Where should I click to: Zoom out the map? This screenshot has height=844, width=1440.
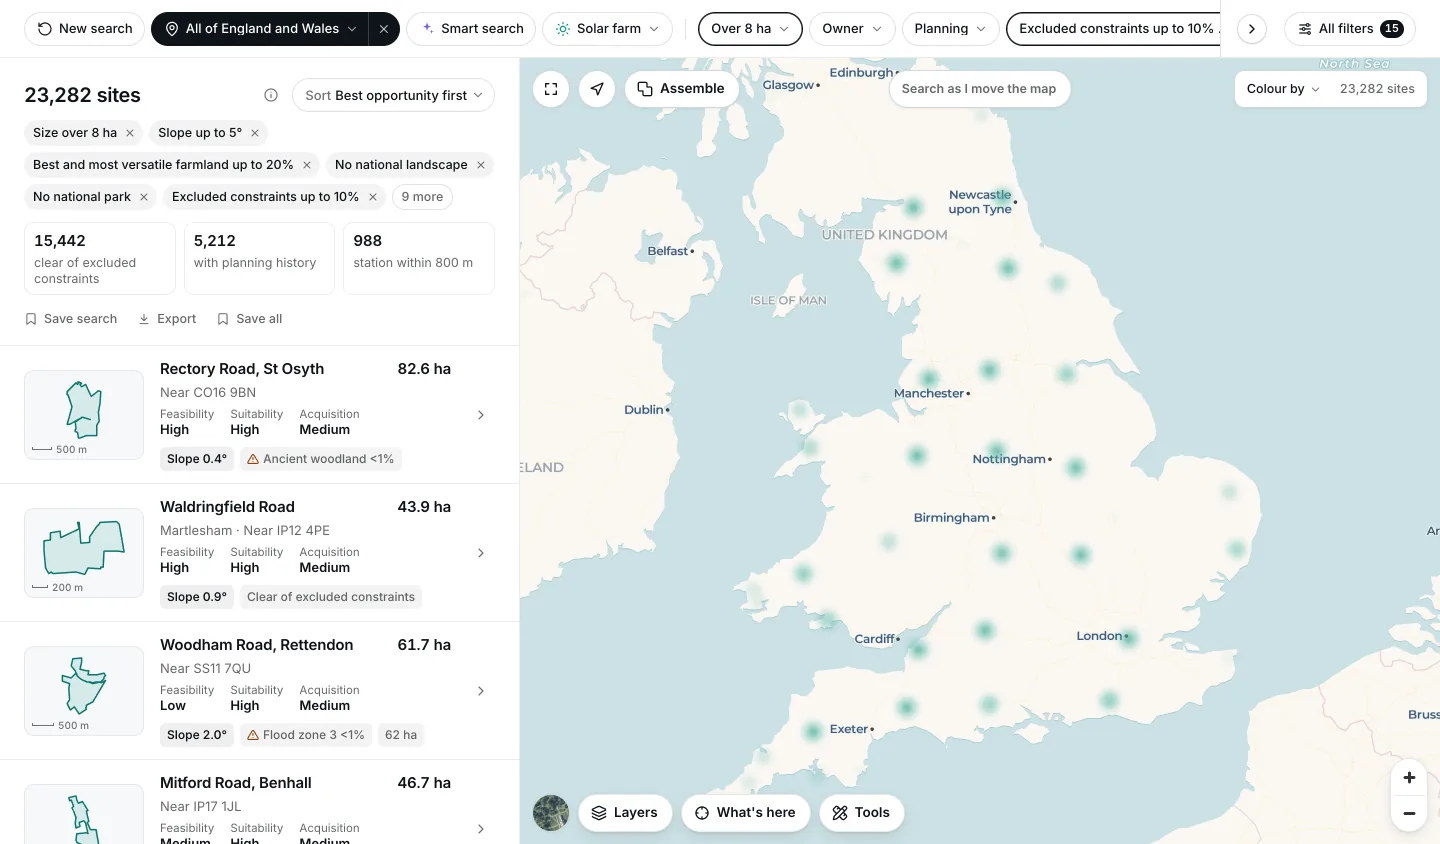tap(1409, 813)
